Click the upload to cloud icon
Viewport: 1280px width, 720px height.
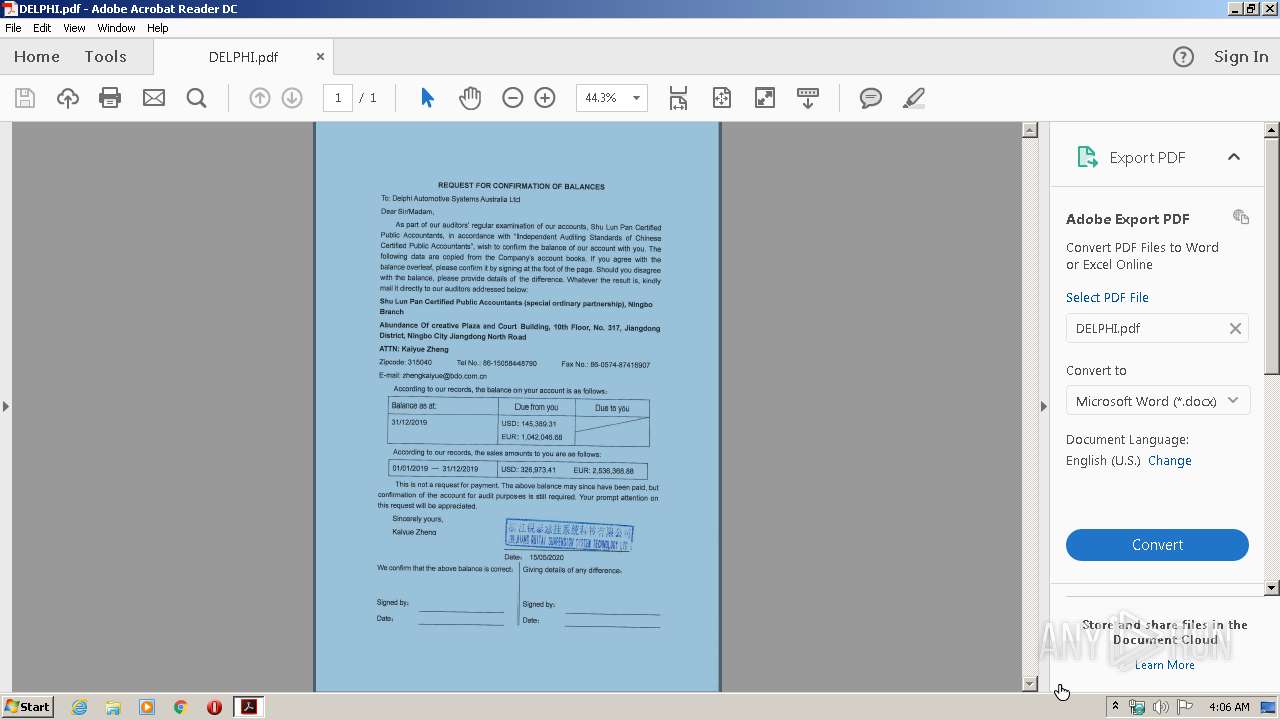[67, 98]
